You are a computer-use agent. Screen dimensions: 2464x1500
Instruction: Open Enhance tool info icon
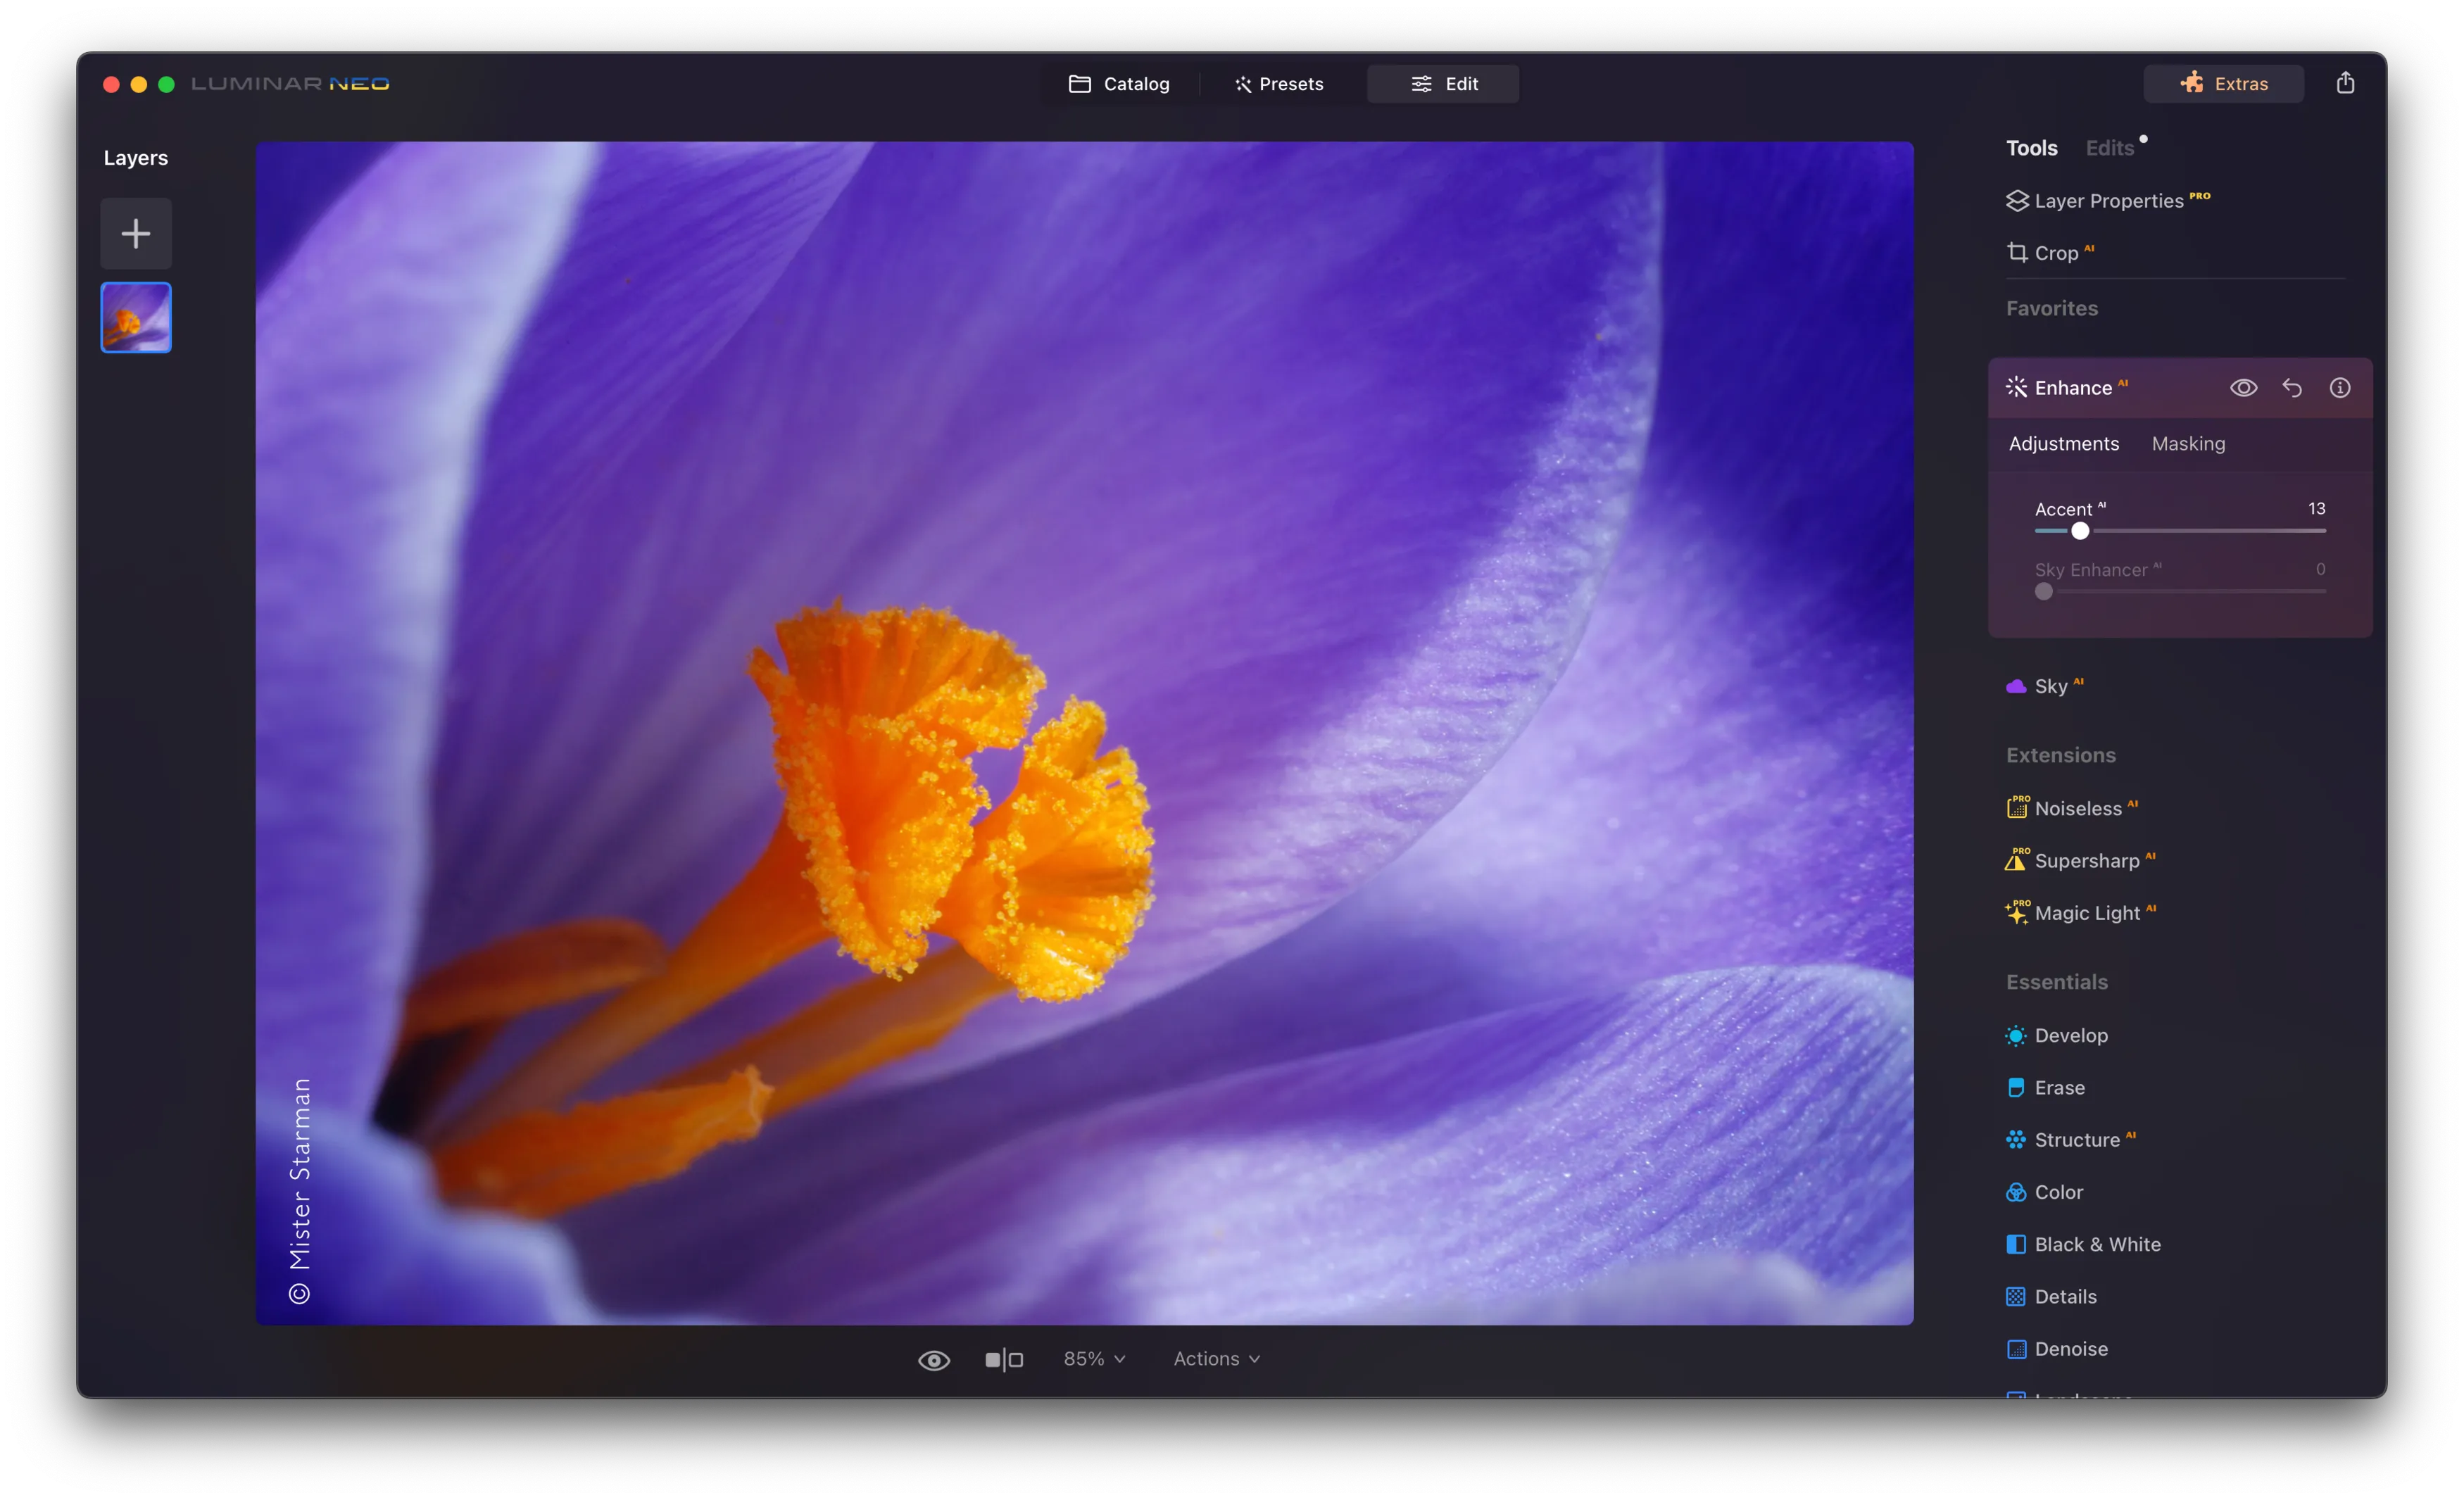[2340, 388]
